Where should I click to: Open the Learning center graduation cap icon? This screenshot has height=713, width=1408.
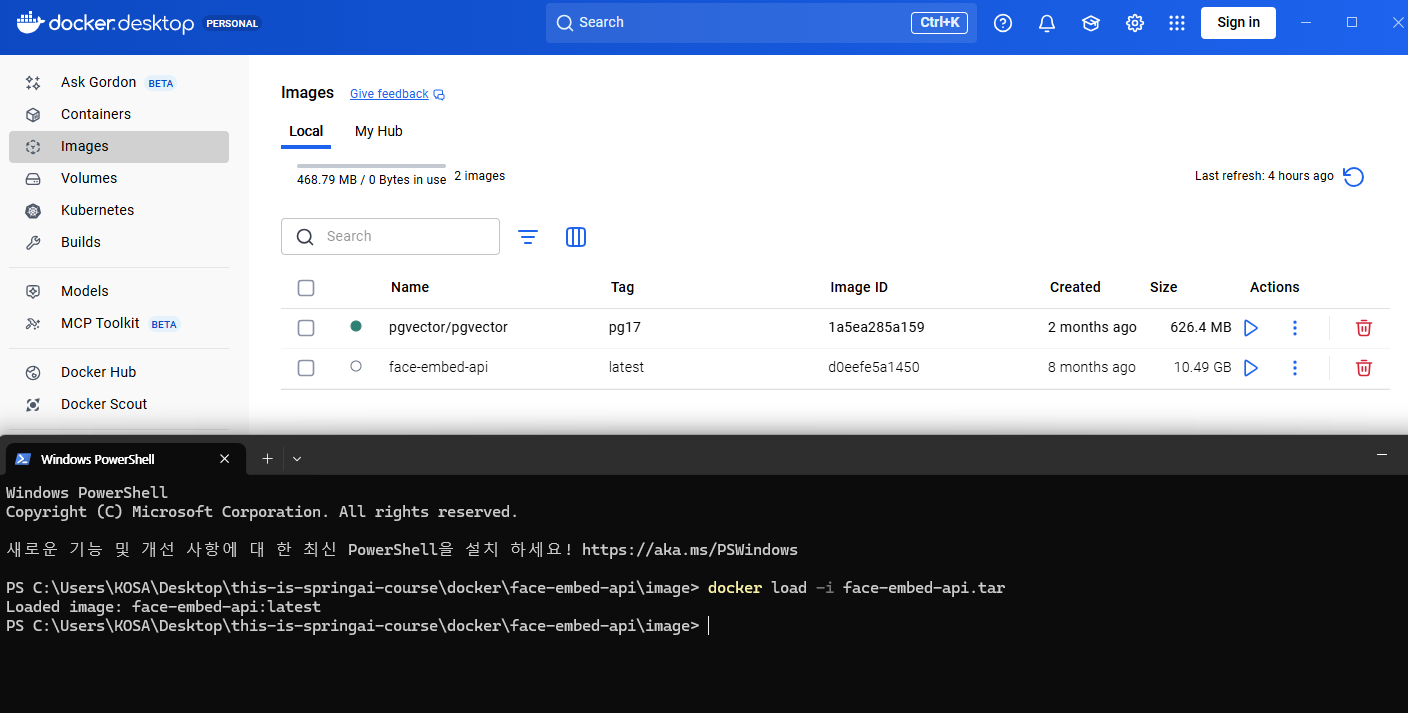[x=1091, y=23]
